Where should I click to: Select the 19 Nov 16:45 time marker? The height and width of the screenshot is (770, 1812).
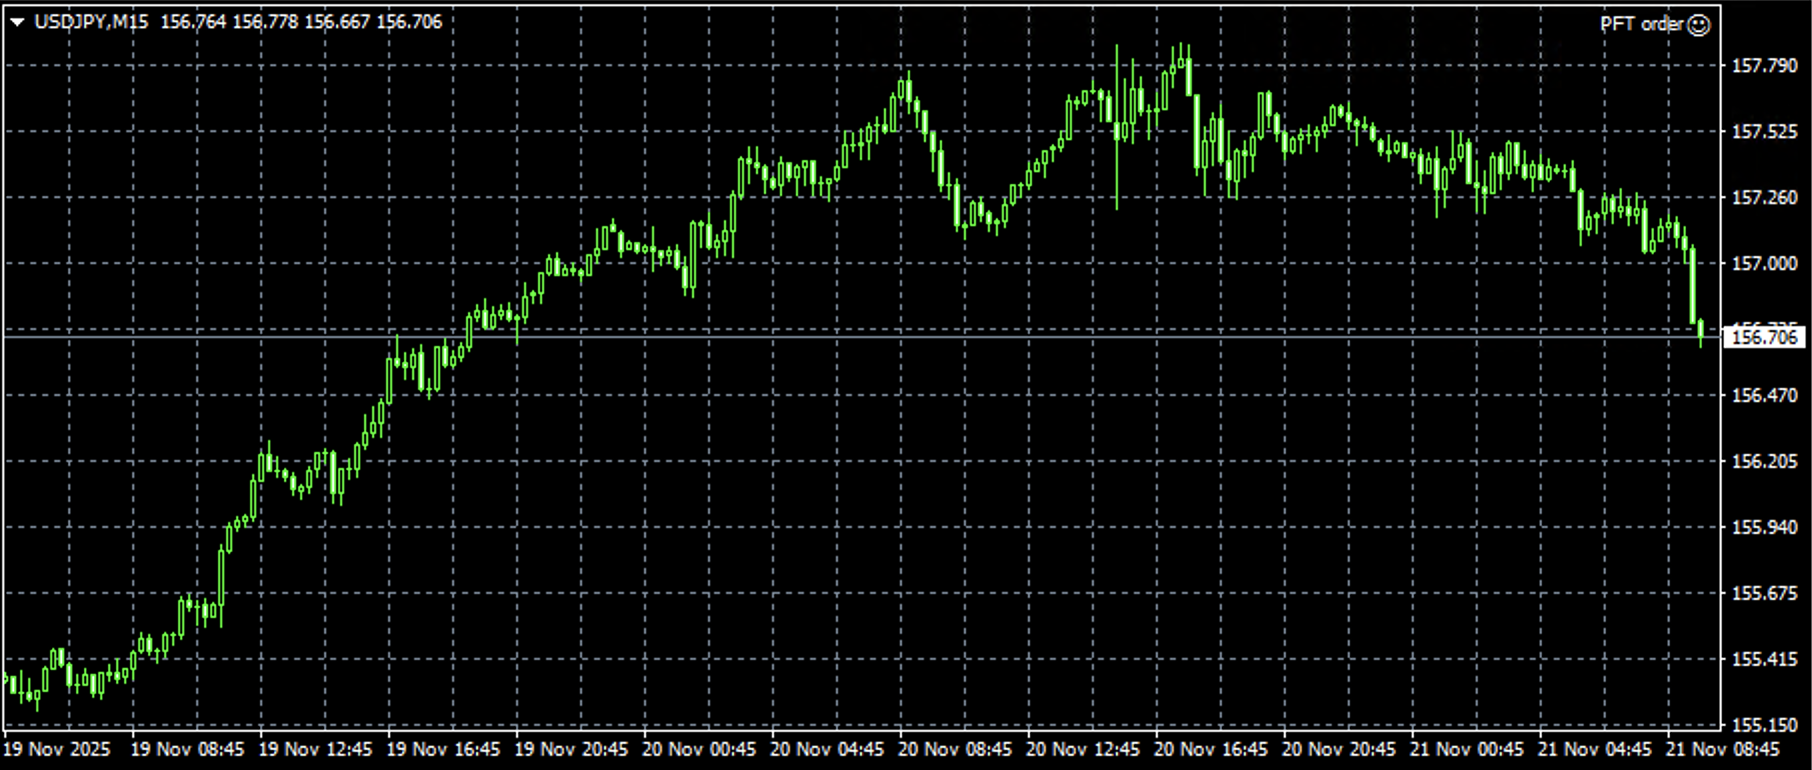click(443, 749)
